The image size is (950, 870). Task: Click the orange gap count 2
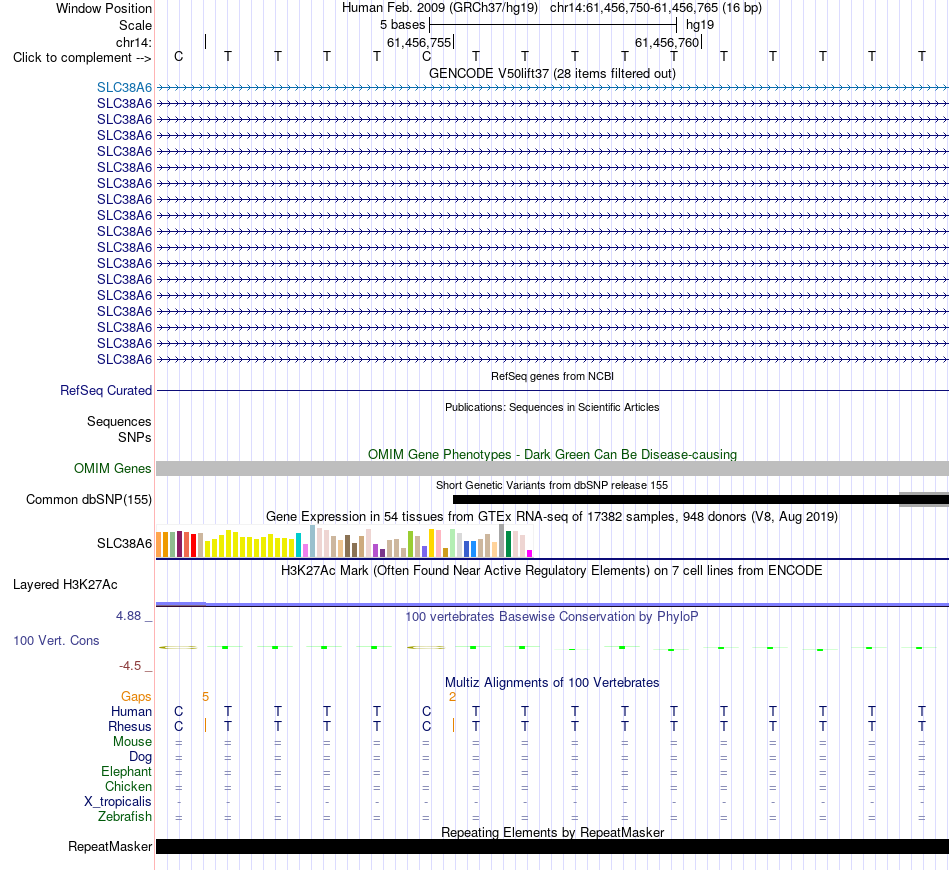452,697
